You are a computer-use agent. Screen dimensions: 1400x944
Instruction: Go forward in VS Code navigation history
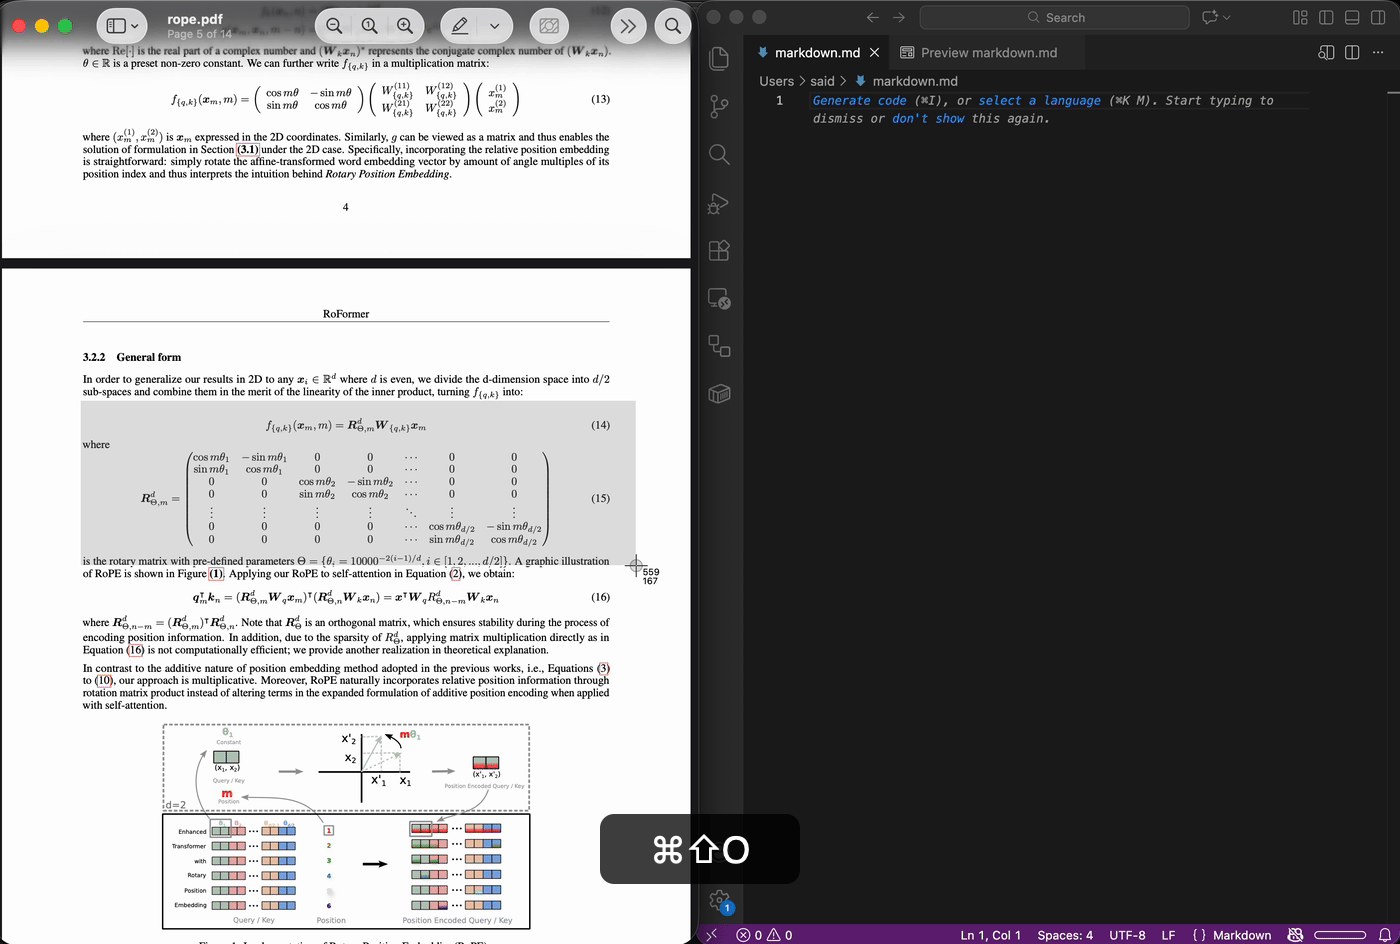[x=898, y=17]
